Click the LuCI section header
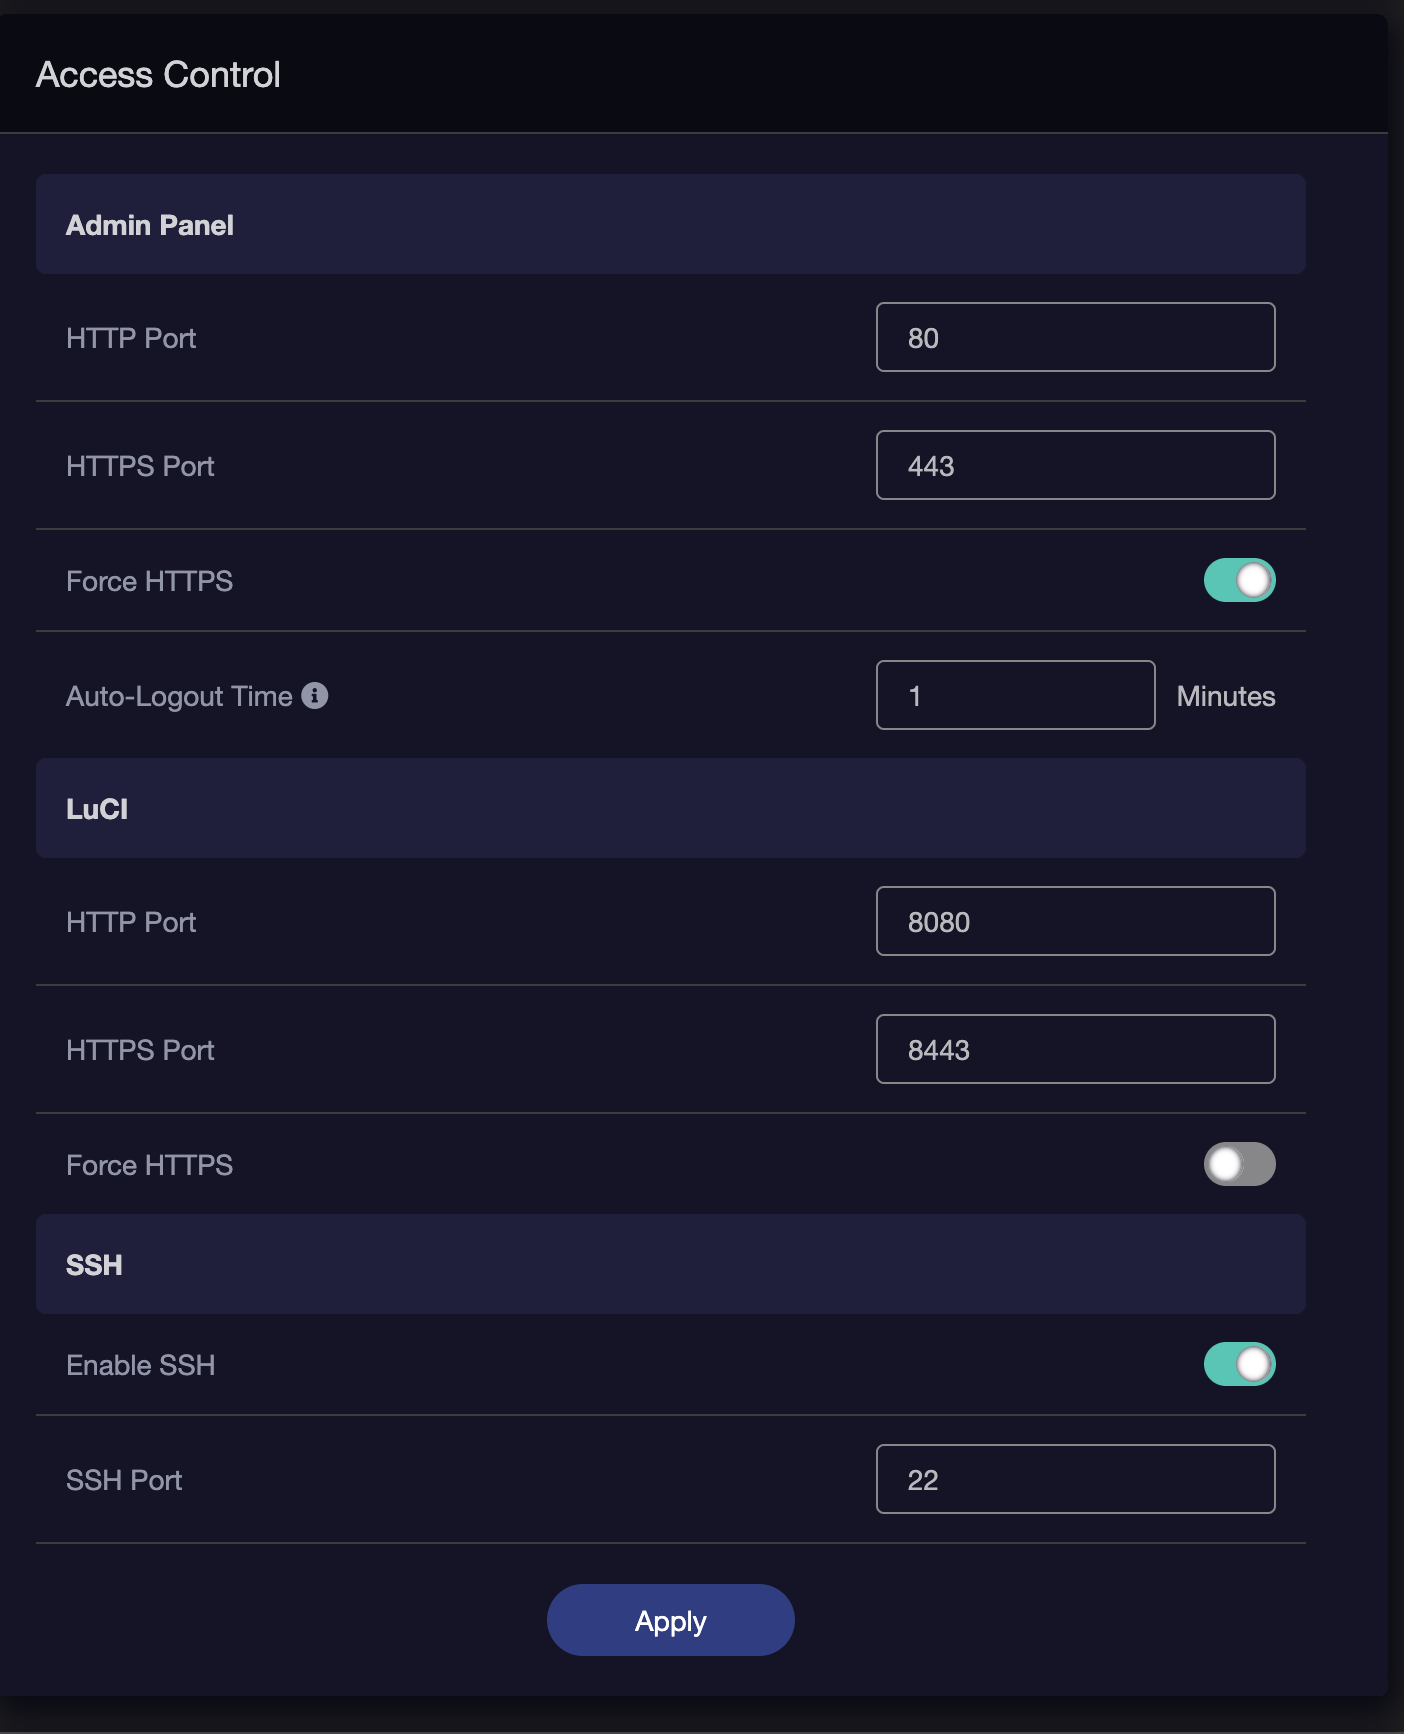The height and width of the screenshot is (1734, 1404). 97,809
